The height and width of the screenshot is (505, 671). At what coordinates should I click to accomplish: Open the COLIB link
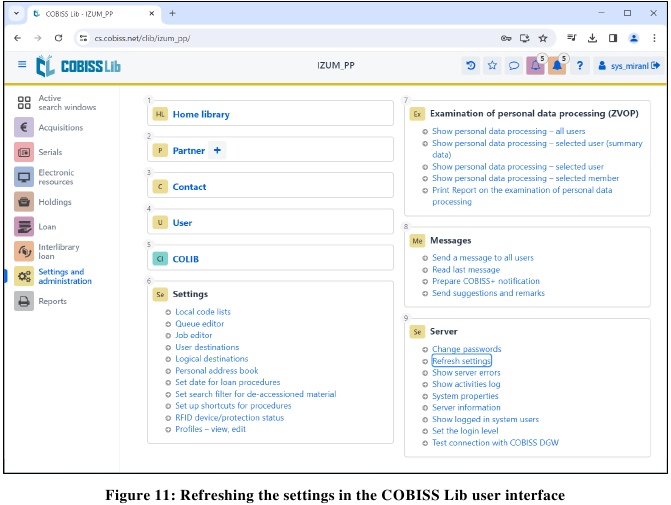coord(186,259)
